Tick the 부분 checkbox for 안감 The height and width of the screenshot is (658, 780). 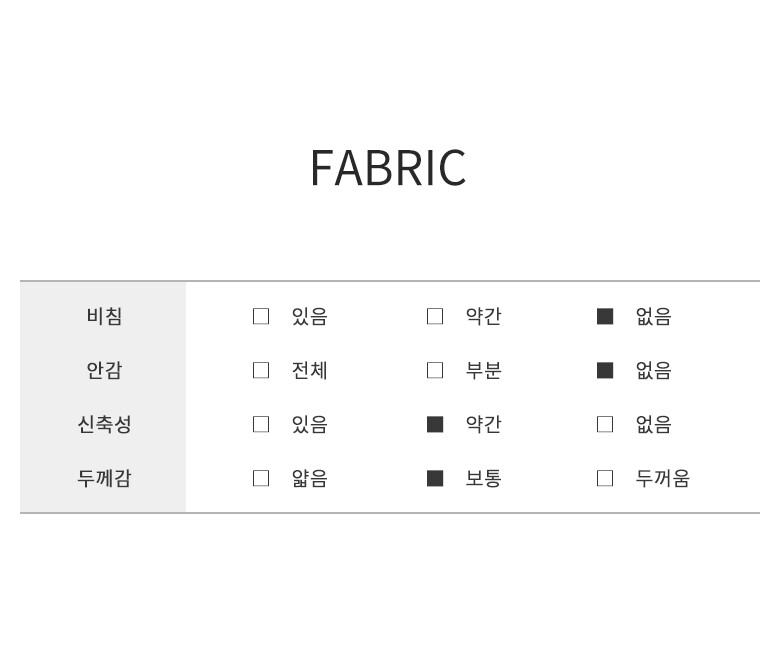(x=435, y=370)
